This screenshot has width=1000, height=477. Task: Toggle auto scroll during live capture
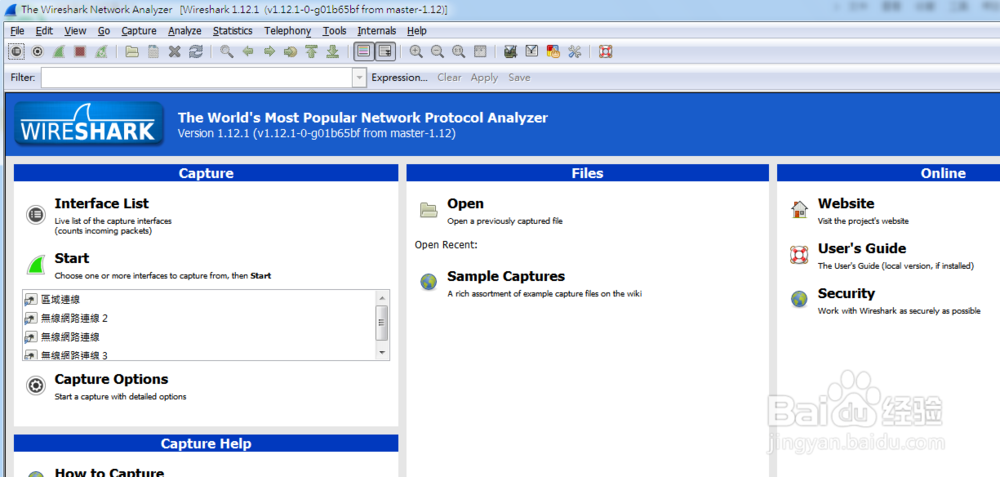point(385,52)
